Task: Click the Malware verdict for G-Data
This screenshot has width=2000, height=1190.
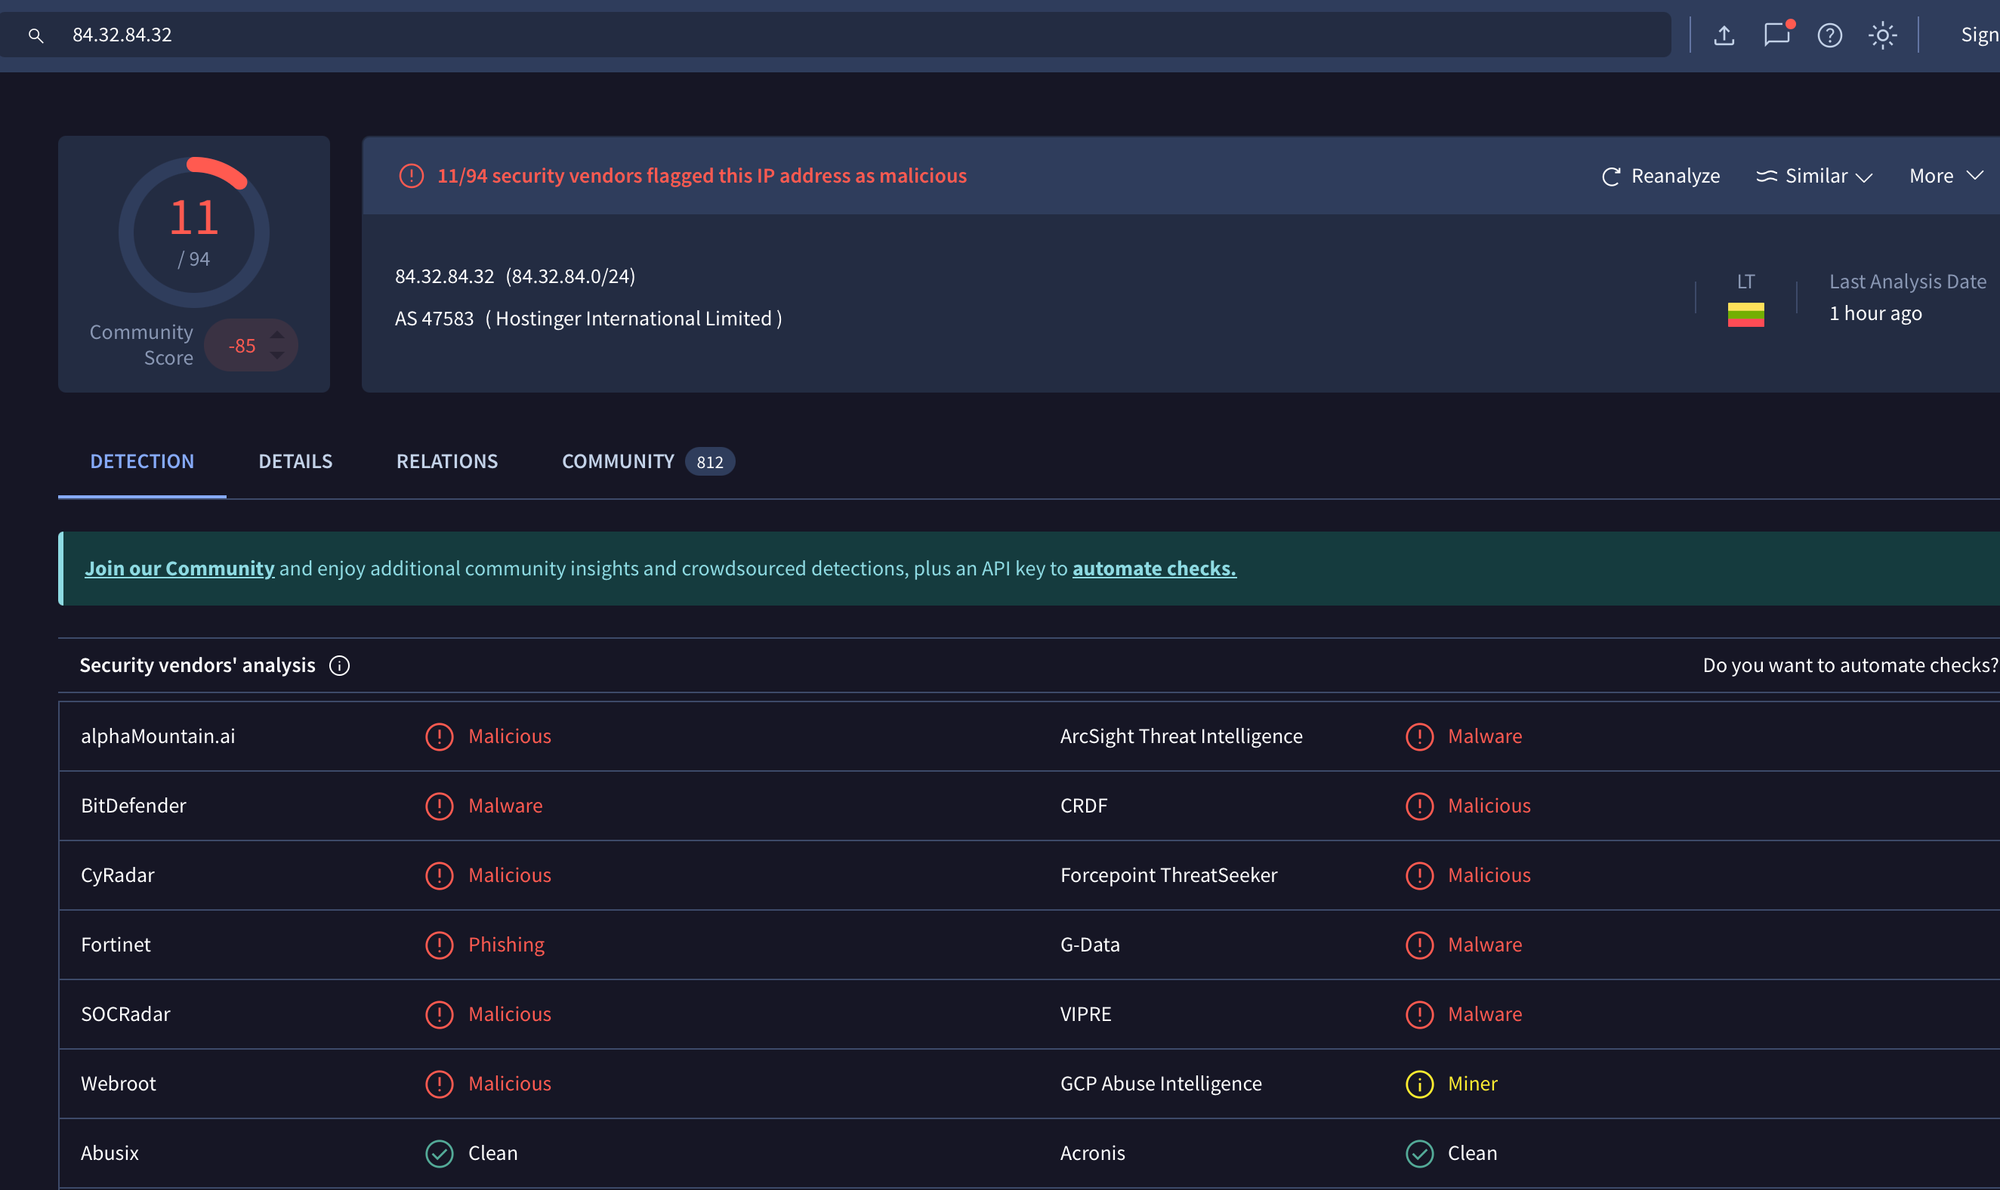Action: pos(1485,945)
